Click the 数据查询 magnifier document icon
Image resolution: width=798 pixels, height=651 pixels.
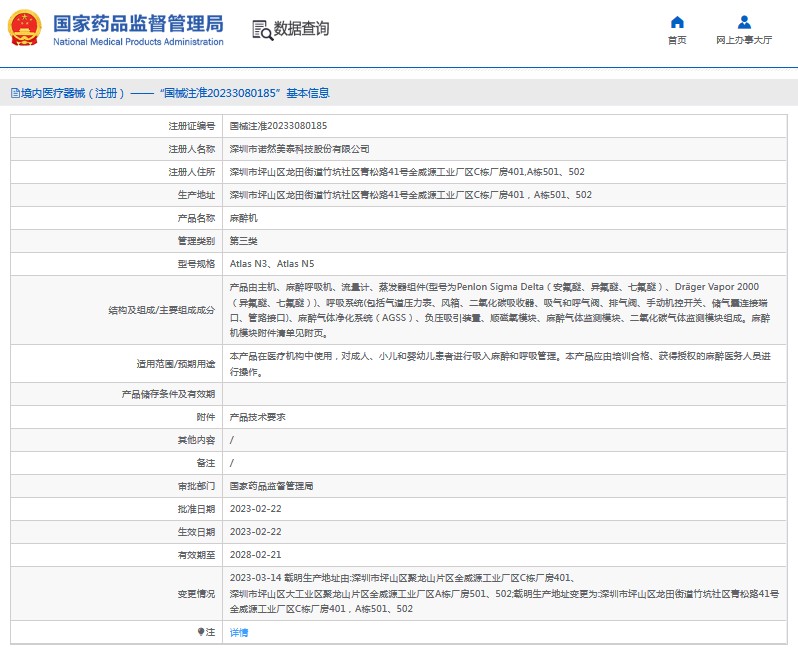coord(261,30)
